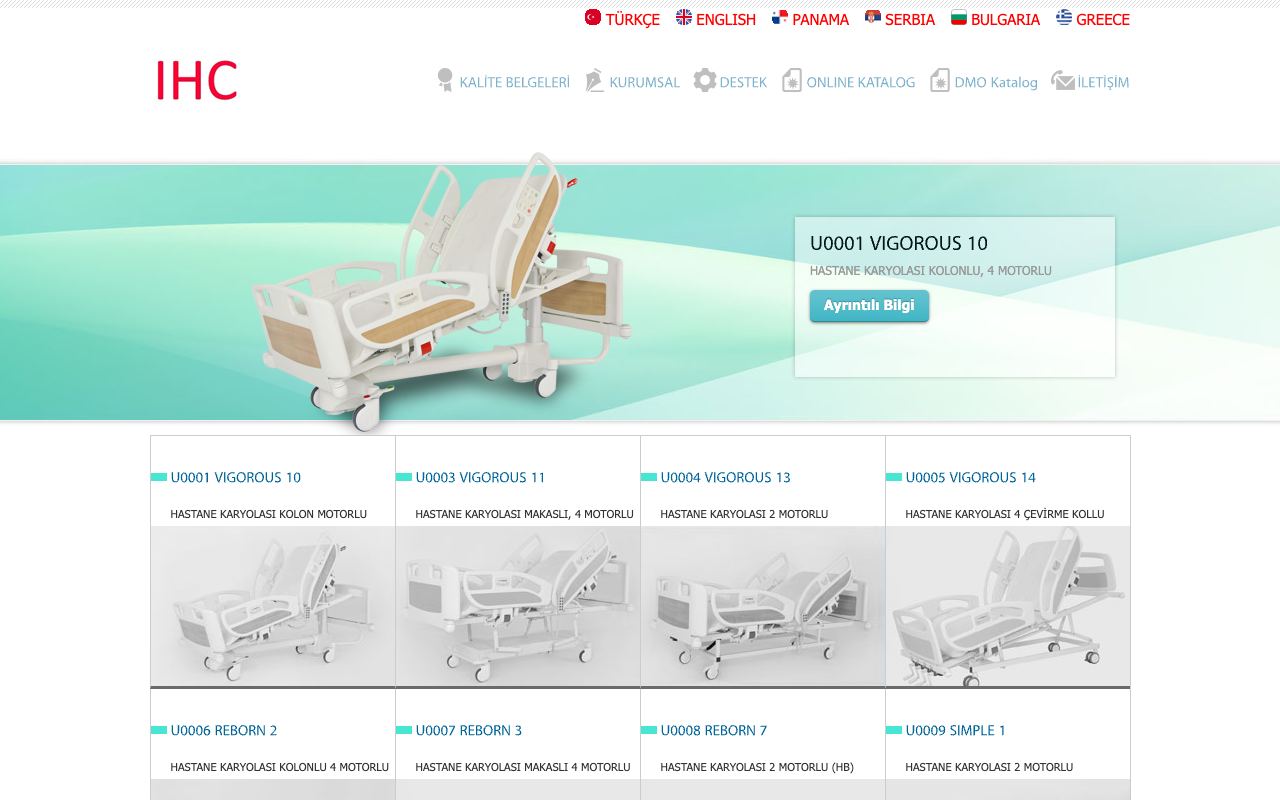Click the Panama flag icon
The image size is (1280, 800).
(x=780, y=17)
